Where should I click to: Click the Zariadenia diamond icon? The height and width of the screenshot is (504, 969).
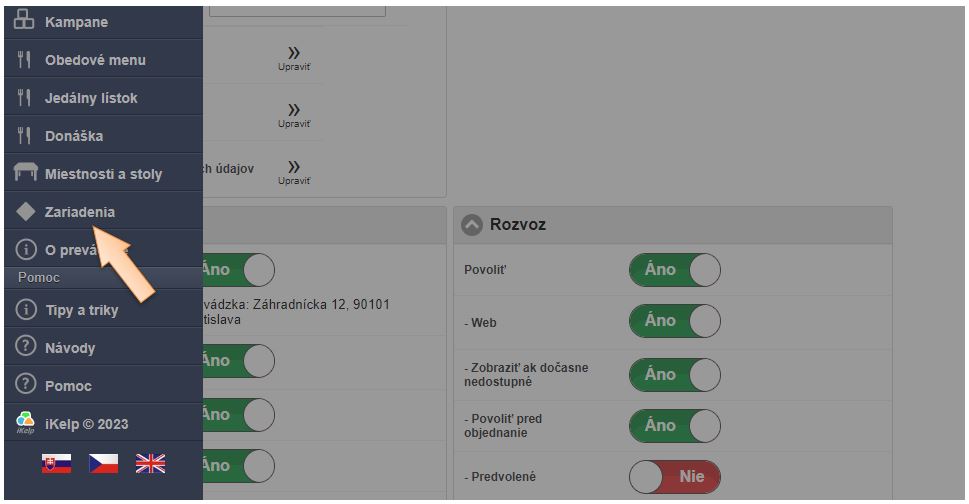(x=25, y=212)
